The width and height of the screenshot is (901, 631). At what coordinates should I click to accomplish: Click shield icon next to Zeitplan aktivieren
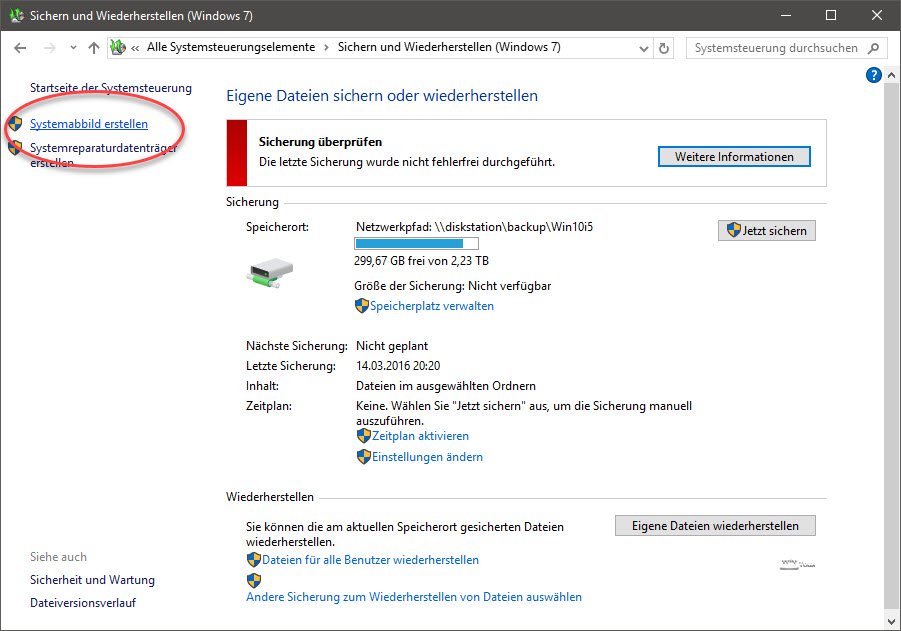coord(363,436)
